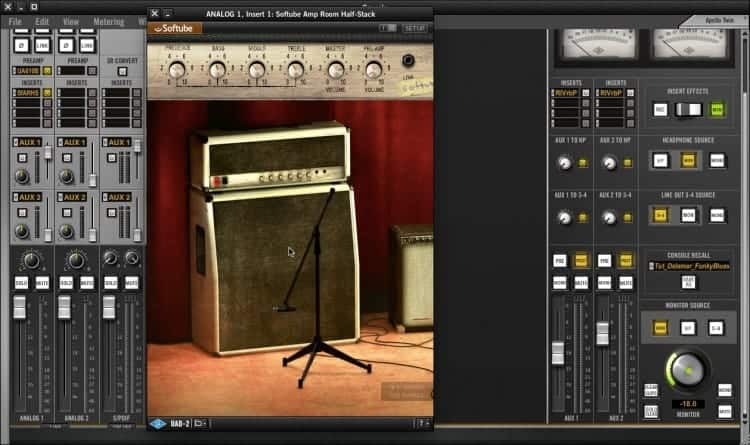Click the Master volume knob on the amp
This screenshot has height=445, width=750.
pyautogui.click(x=335, y=70)
